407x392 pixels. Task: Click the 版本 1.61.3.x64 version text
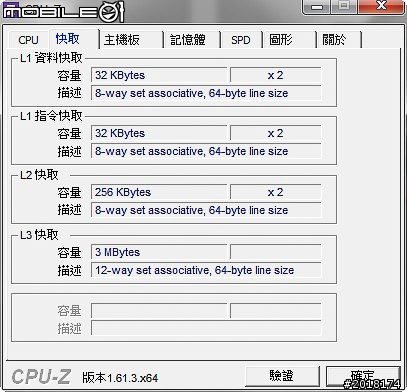tap(120, 378)
